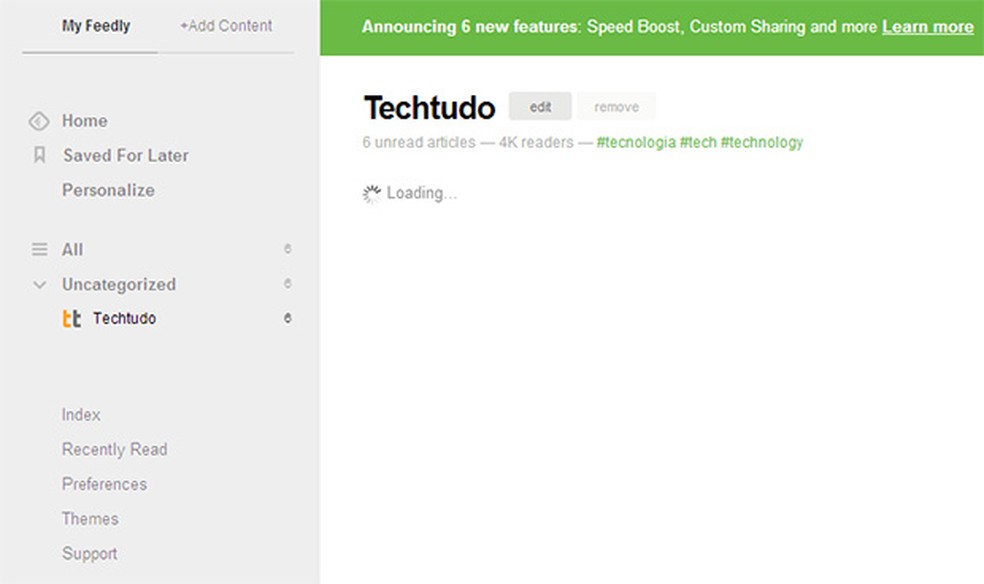Click the All list icon in sidebar
Screen dimensions: 984x584
point(40,250)
